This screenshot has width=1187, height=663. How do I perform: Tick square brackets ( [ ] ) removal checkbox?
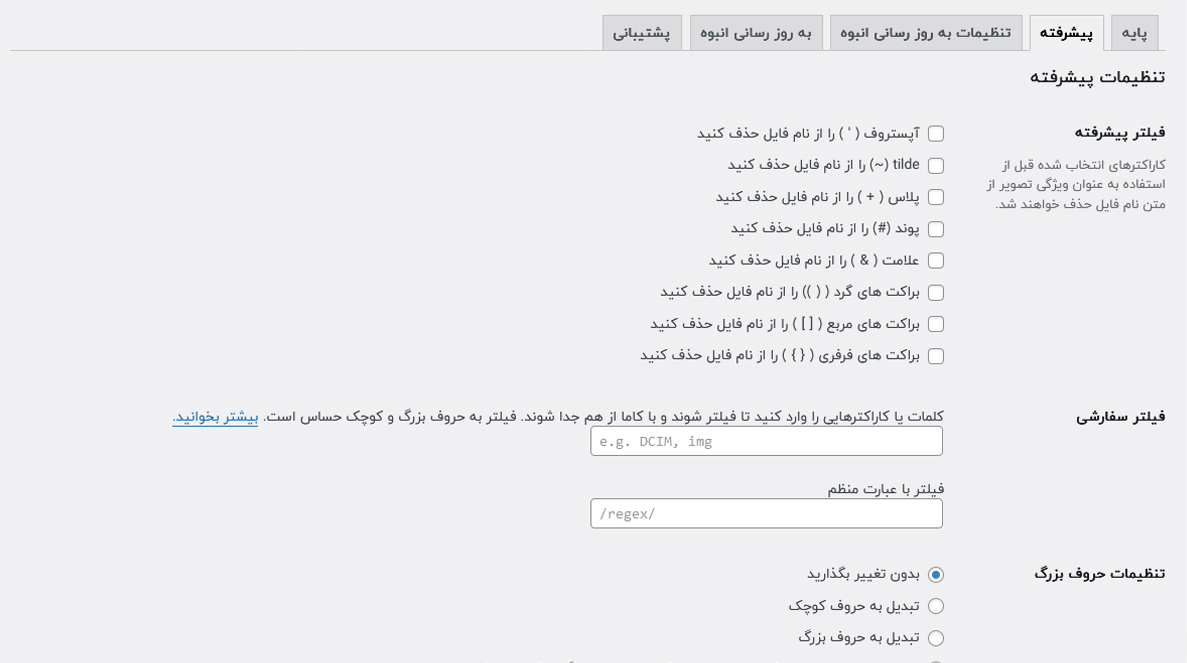[936, 325]
